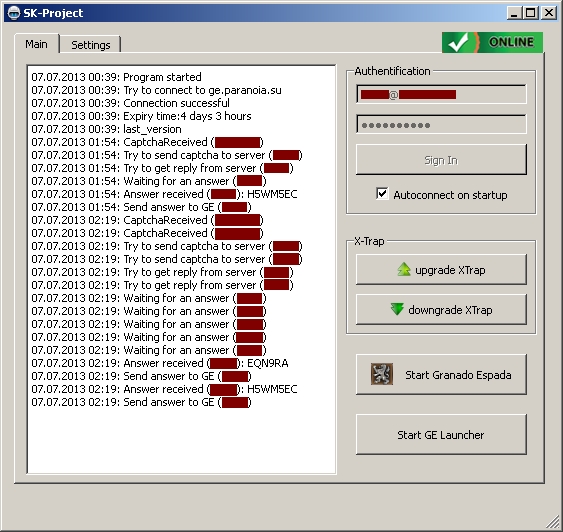Click the SK-Project title bar app icon
The height and width of the screenshot is (532, 563).
pos(14,13)
